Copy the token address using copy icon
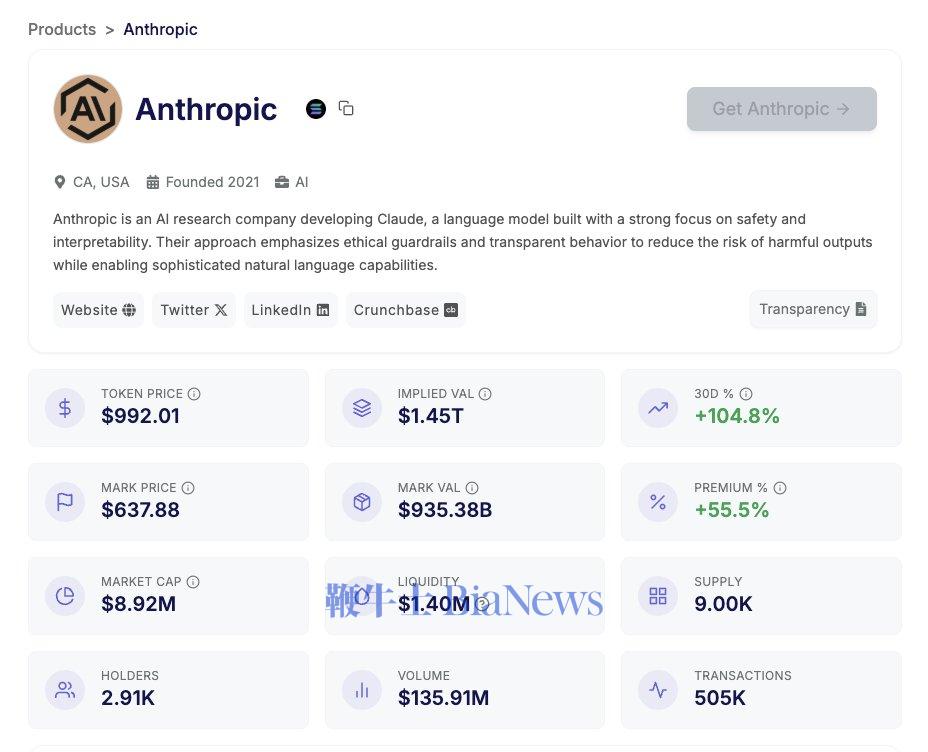 pyautogui.click(x=346, y=108)
